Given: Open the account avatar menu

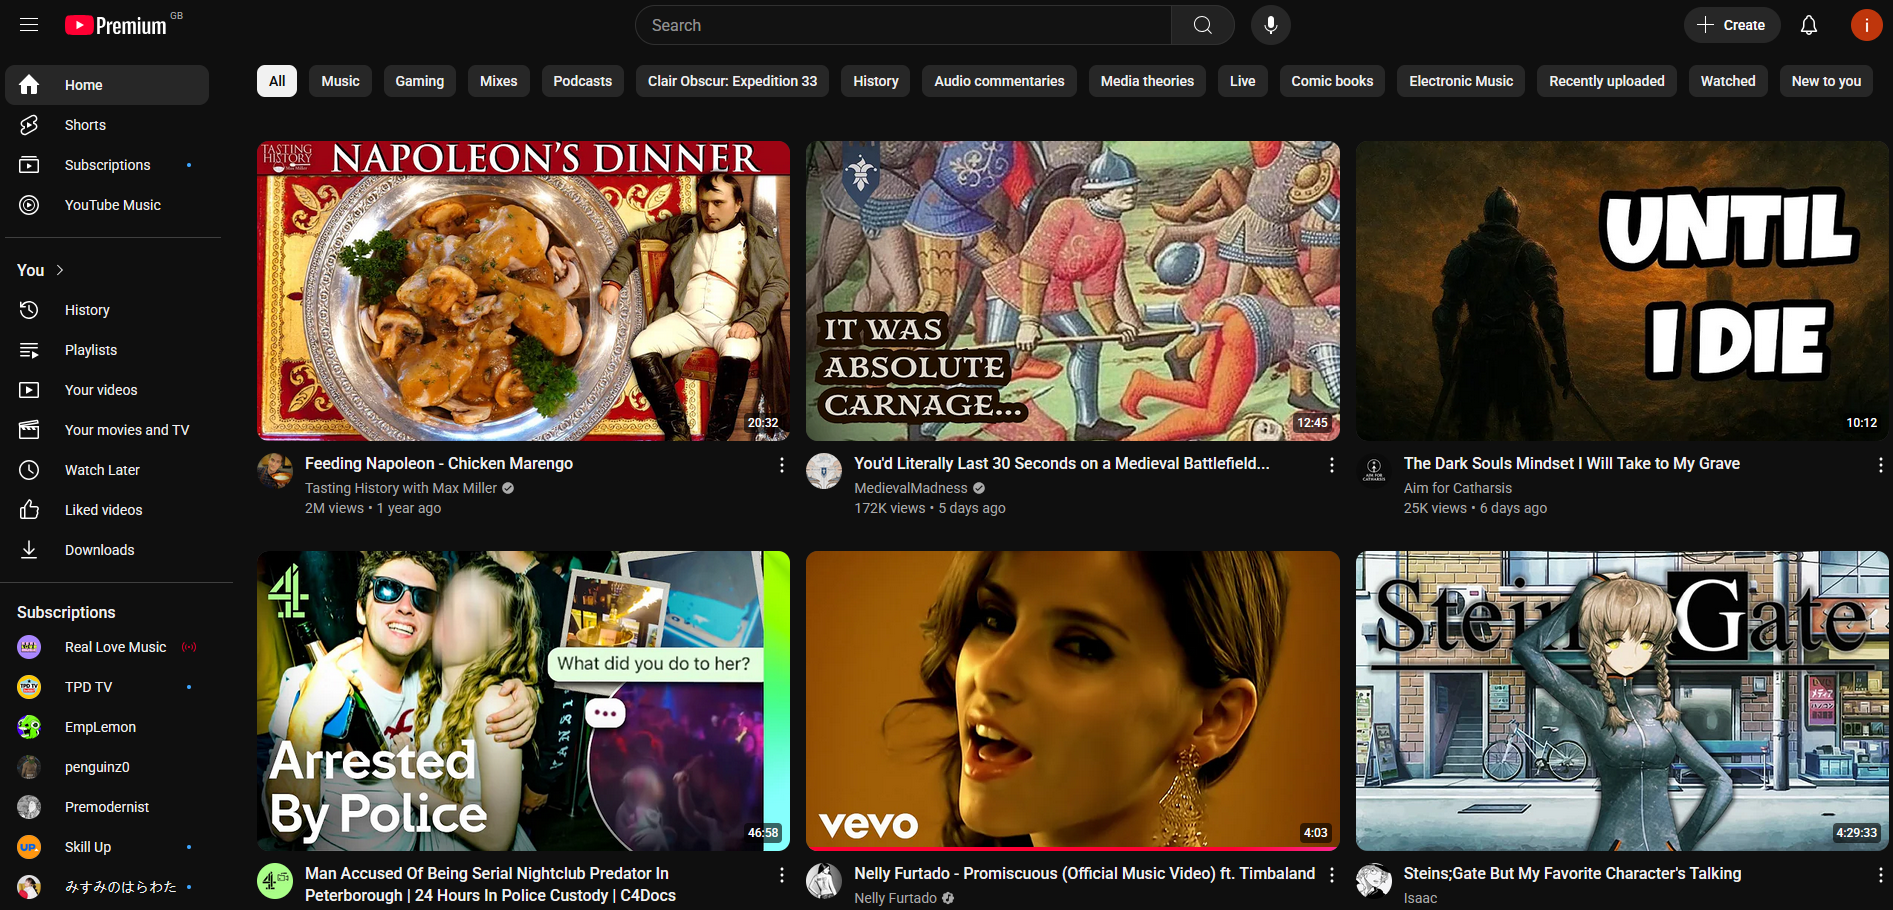Looking at the screenshot, I should [1866, 25].
